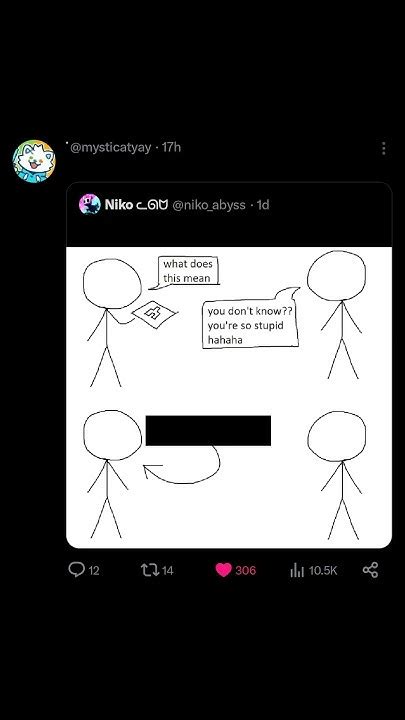
Task: Open the mysticatyay profile avatar
Action: 34,161
